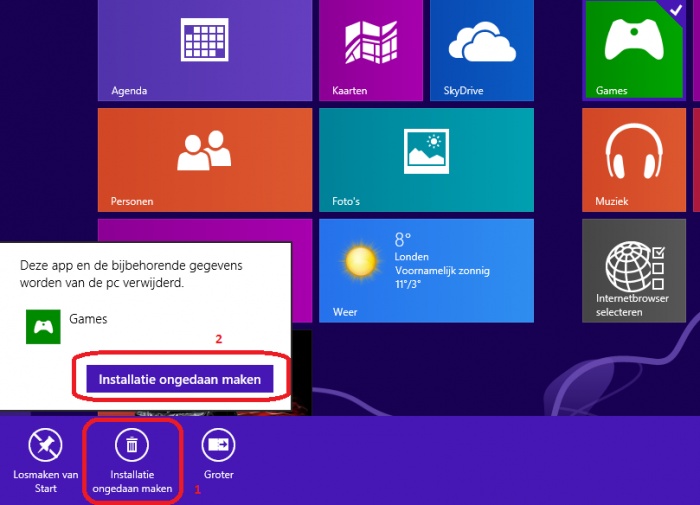Image resolution: width=700 pixels, height=505 pixels.
Task: Click the "Londen" text on the weather tile
Action: [x=412, y=257]
